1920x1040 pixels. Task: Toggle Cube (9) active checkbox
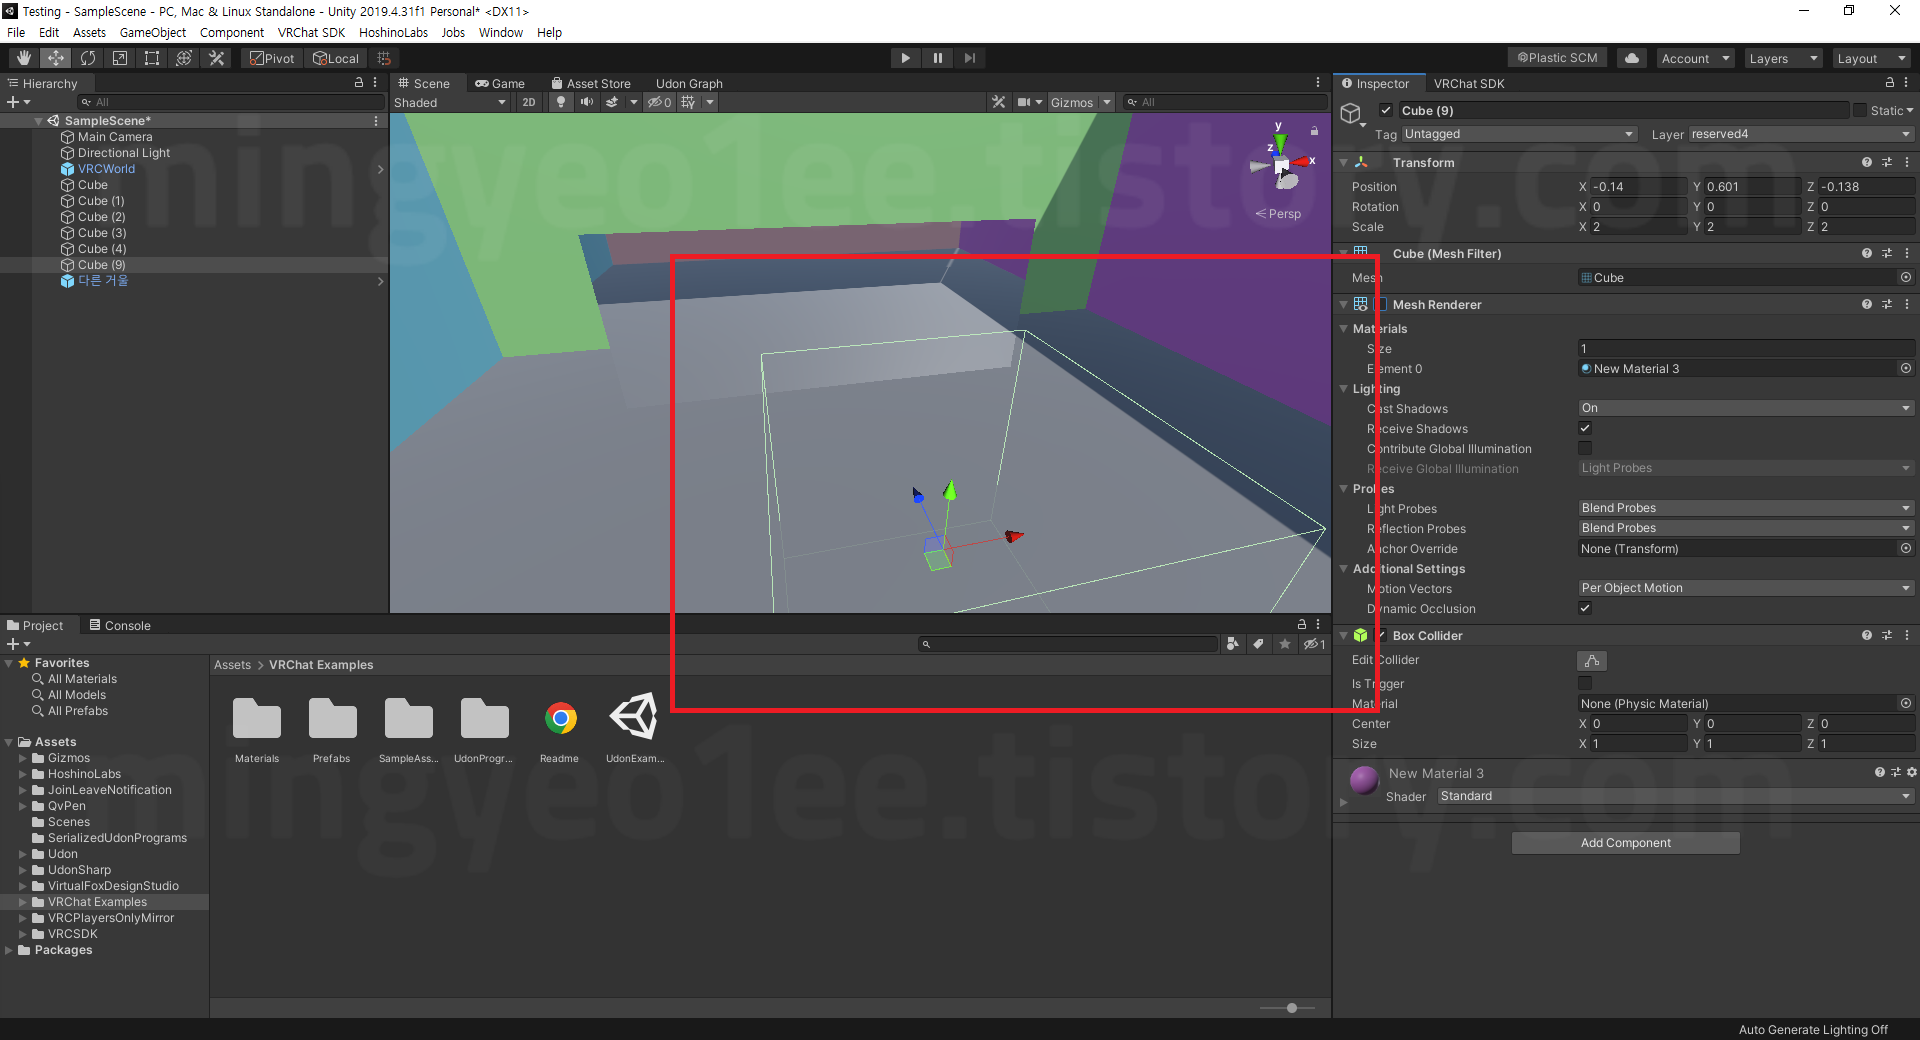[1386, 110]
